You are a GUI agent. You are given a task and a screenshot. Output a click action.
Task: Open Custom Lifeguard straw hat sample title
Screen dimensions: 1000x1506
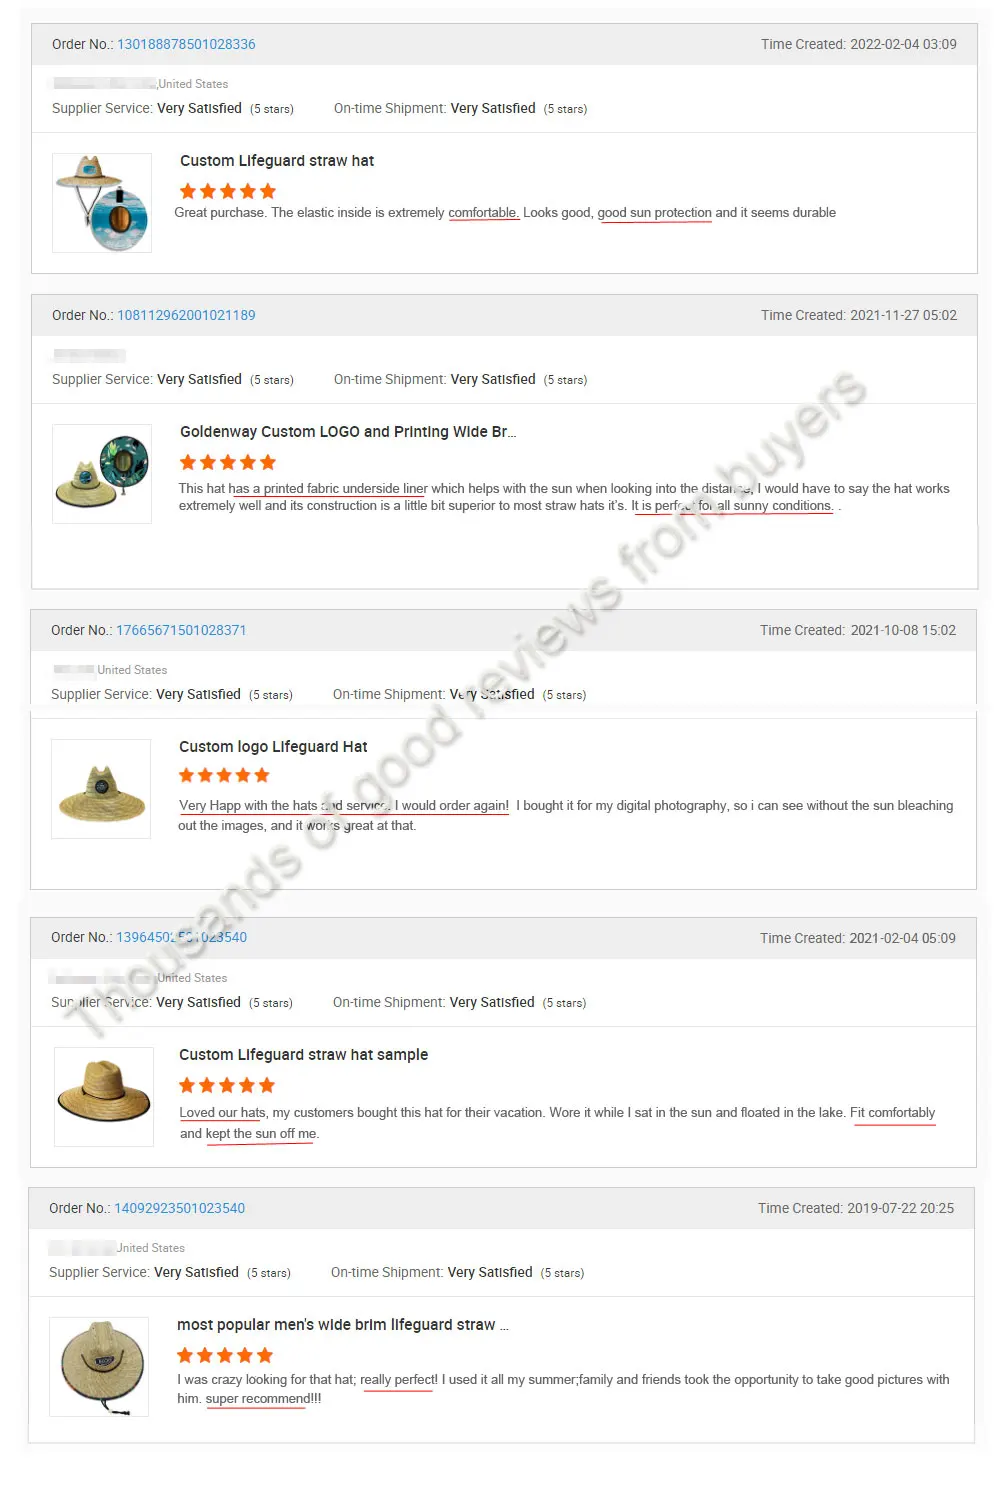pyautogui.click(x=303, y=1055)
